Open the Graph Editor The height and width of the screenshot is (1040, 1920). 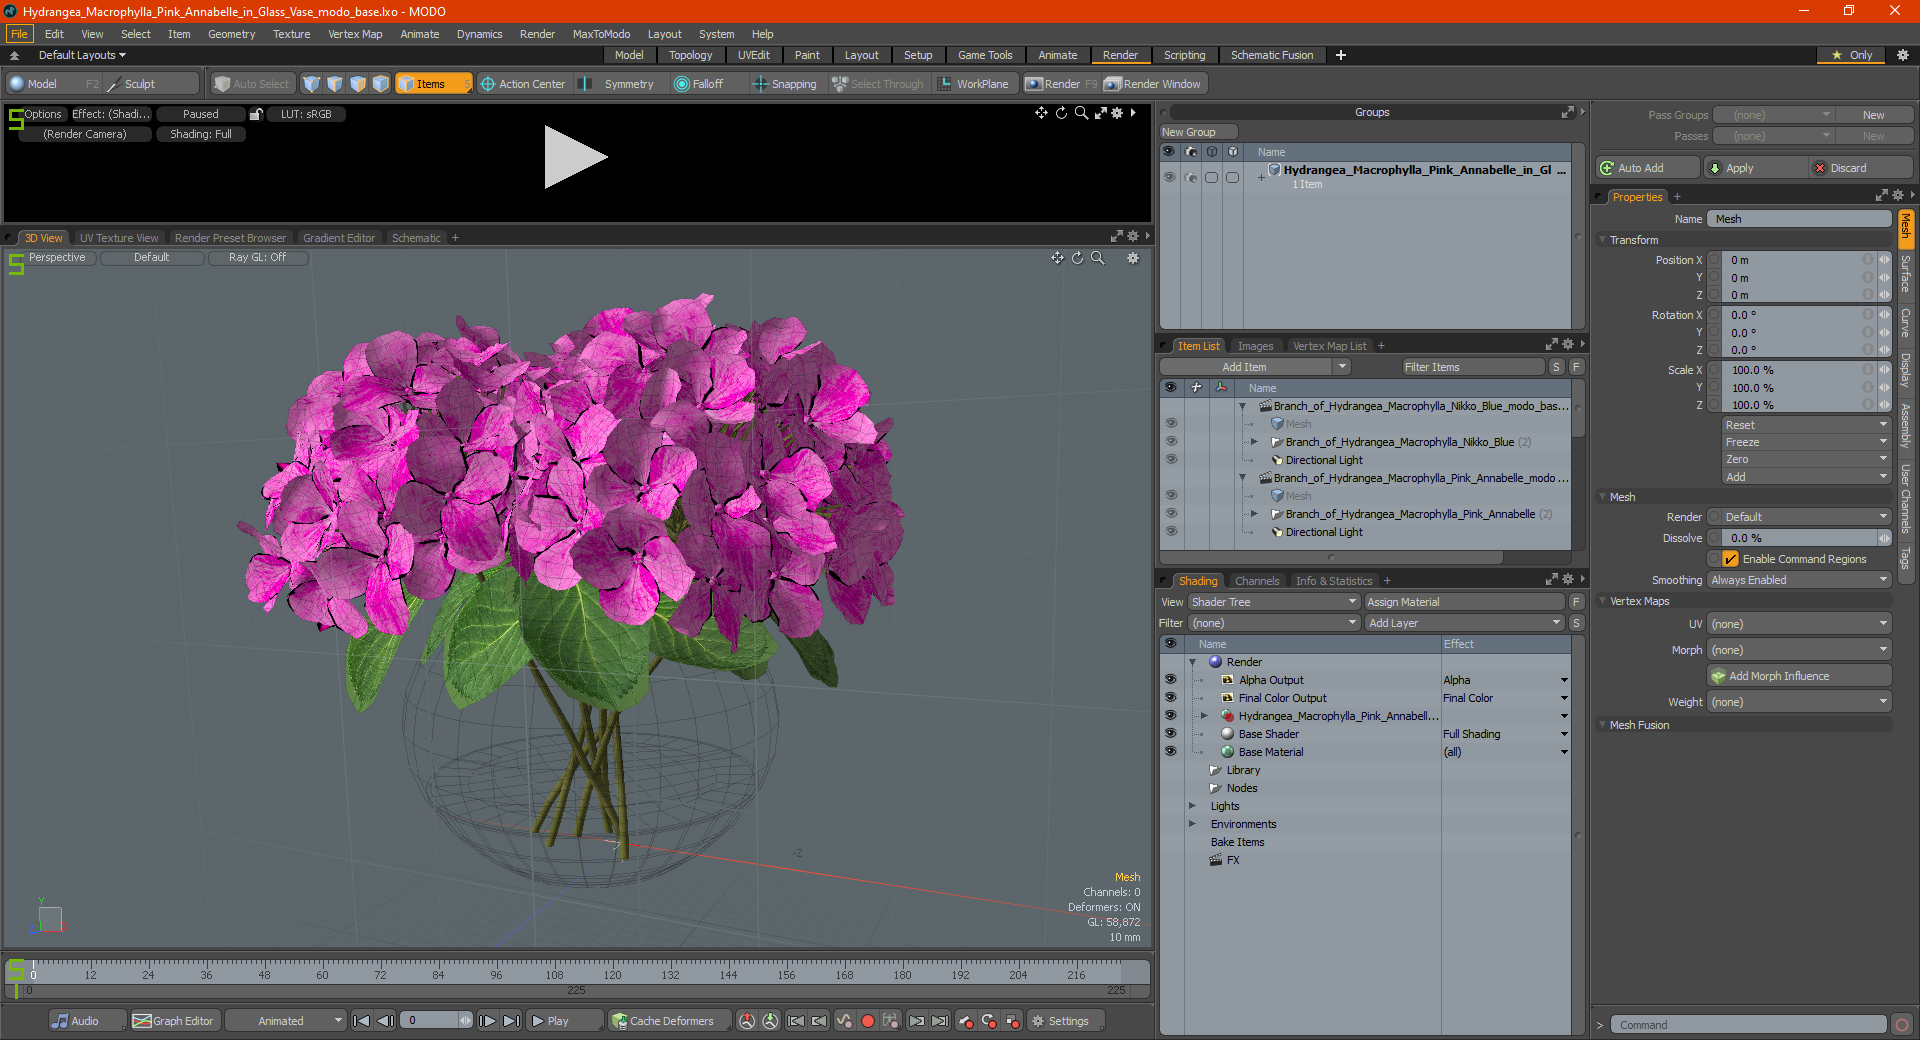(x=174, y=1021)
